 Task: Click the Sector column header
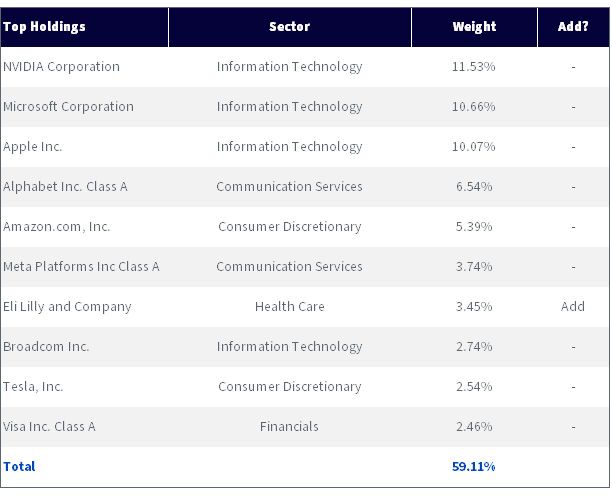pos(289,27)
